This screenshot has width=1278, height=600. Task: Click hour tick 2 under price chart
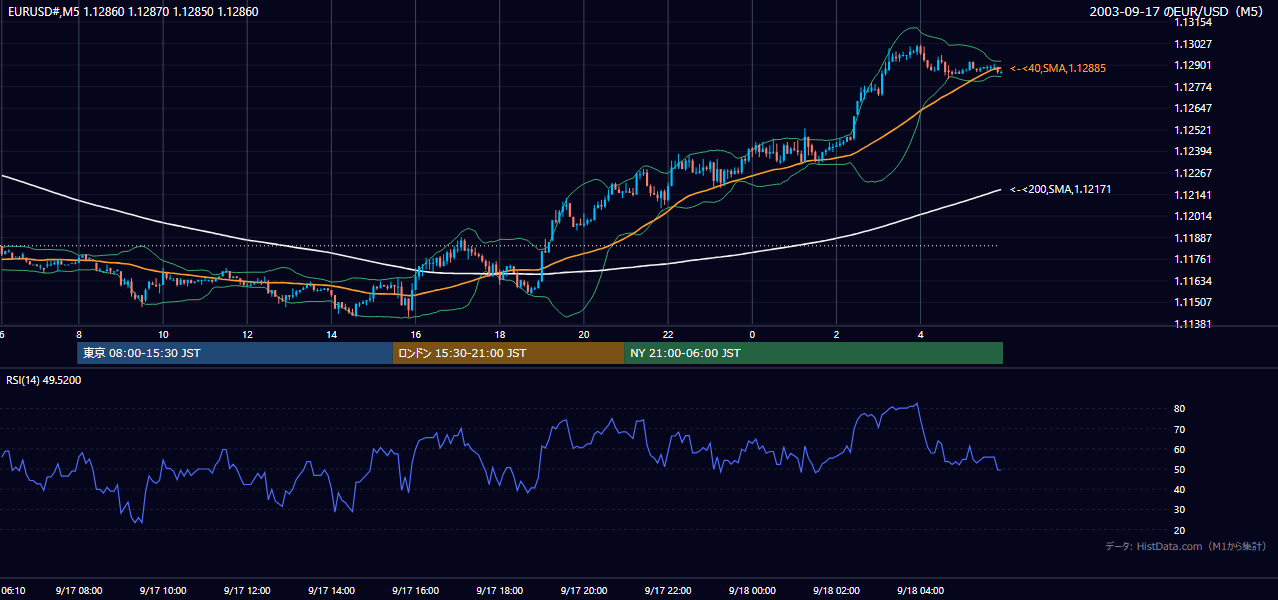pos(836,334)
